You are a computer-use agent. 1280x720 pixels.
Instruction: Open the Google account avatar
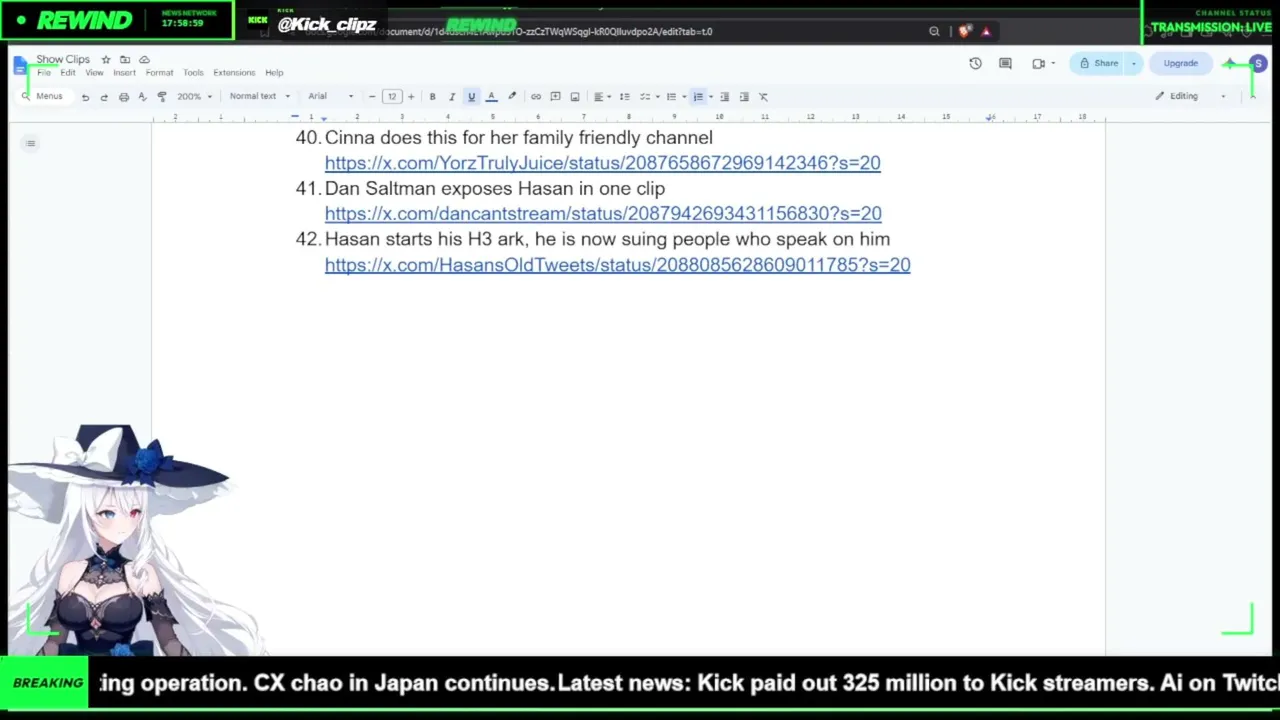(1258, 64)
